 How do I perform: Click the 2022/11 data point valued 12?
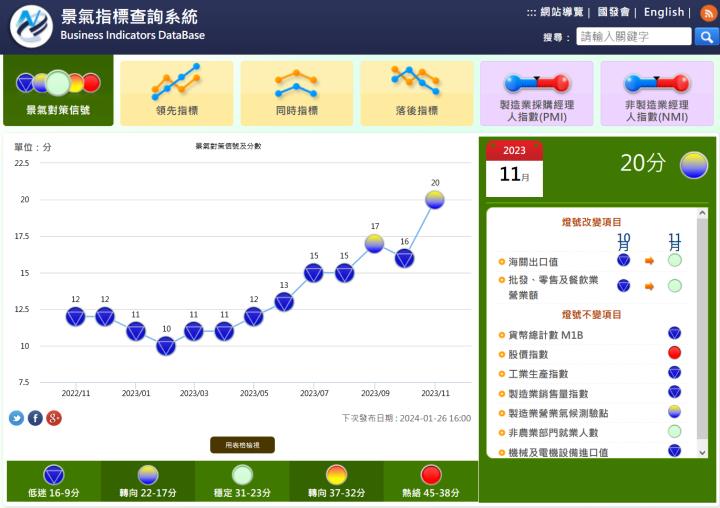[75, 317]
